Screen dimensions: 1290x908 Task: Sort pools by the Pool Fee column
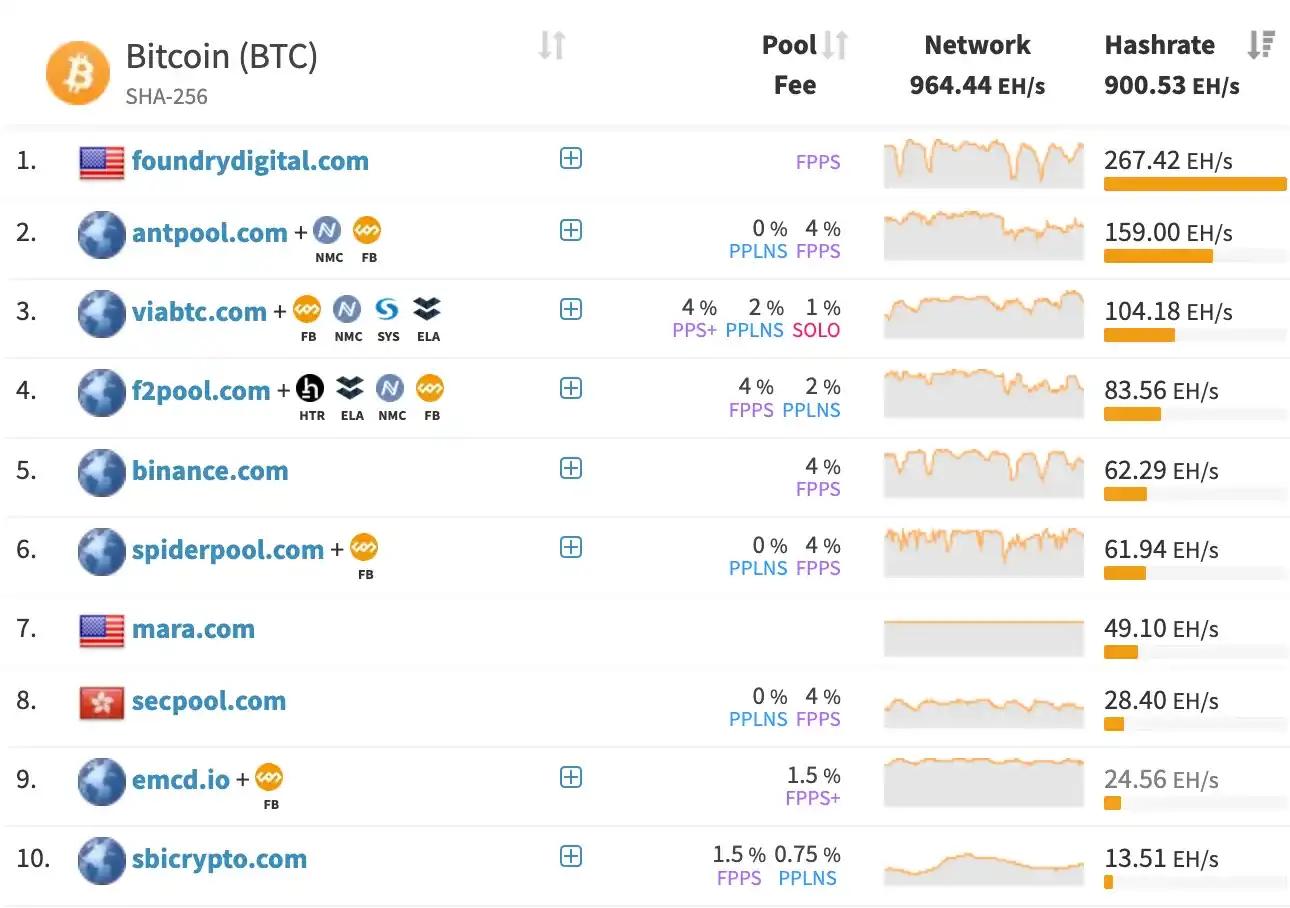click(836, 45)
